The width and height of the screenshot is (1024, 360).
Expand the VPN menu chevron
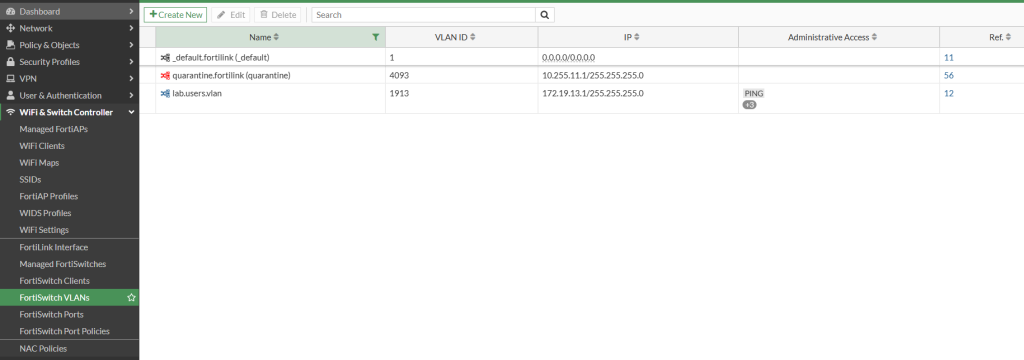pyautogui.click(x=131, y=78)
